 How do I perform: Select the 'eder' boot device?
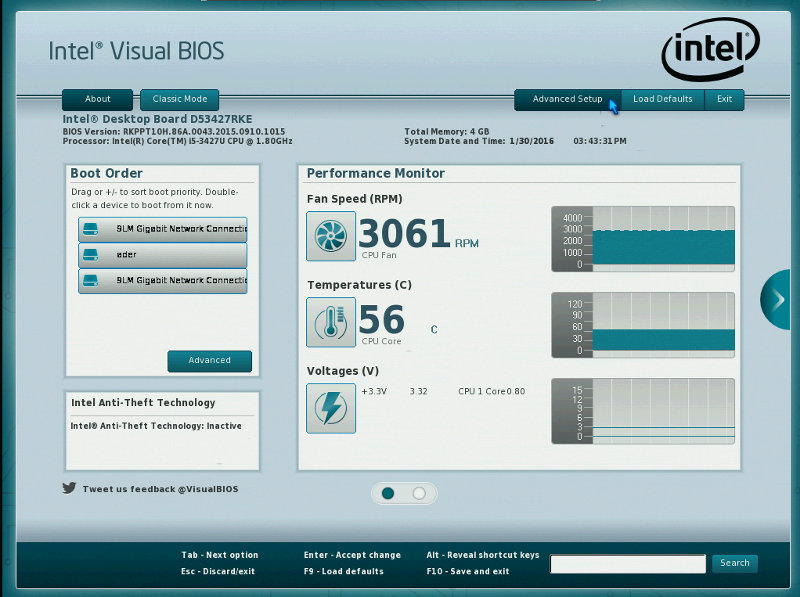point(163,255)
